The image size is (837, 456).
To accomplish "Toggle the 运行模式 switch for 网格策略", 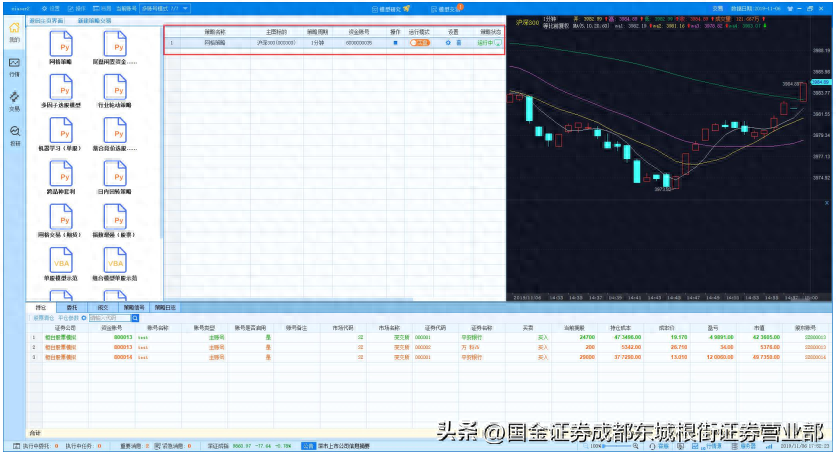I will pyautogui.click(x=420, y=43).
